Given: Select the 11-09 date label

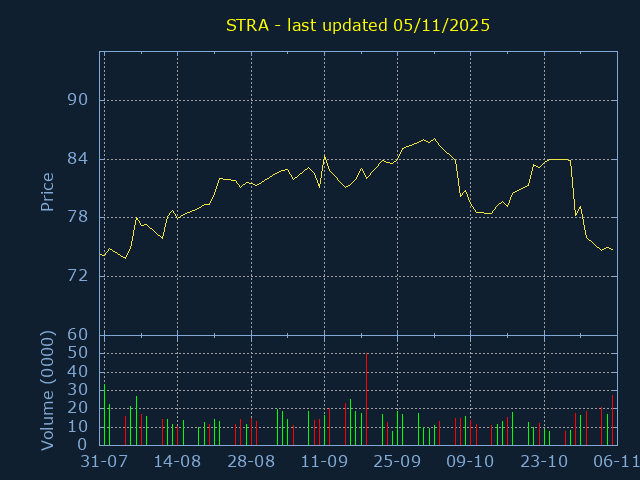Looking at the screenshot, I should [324, 461].
